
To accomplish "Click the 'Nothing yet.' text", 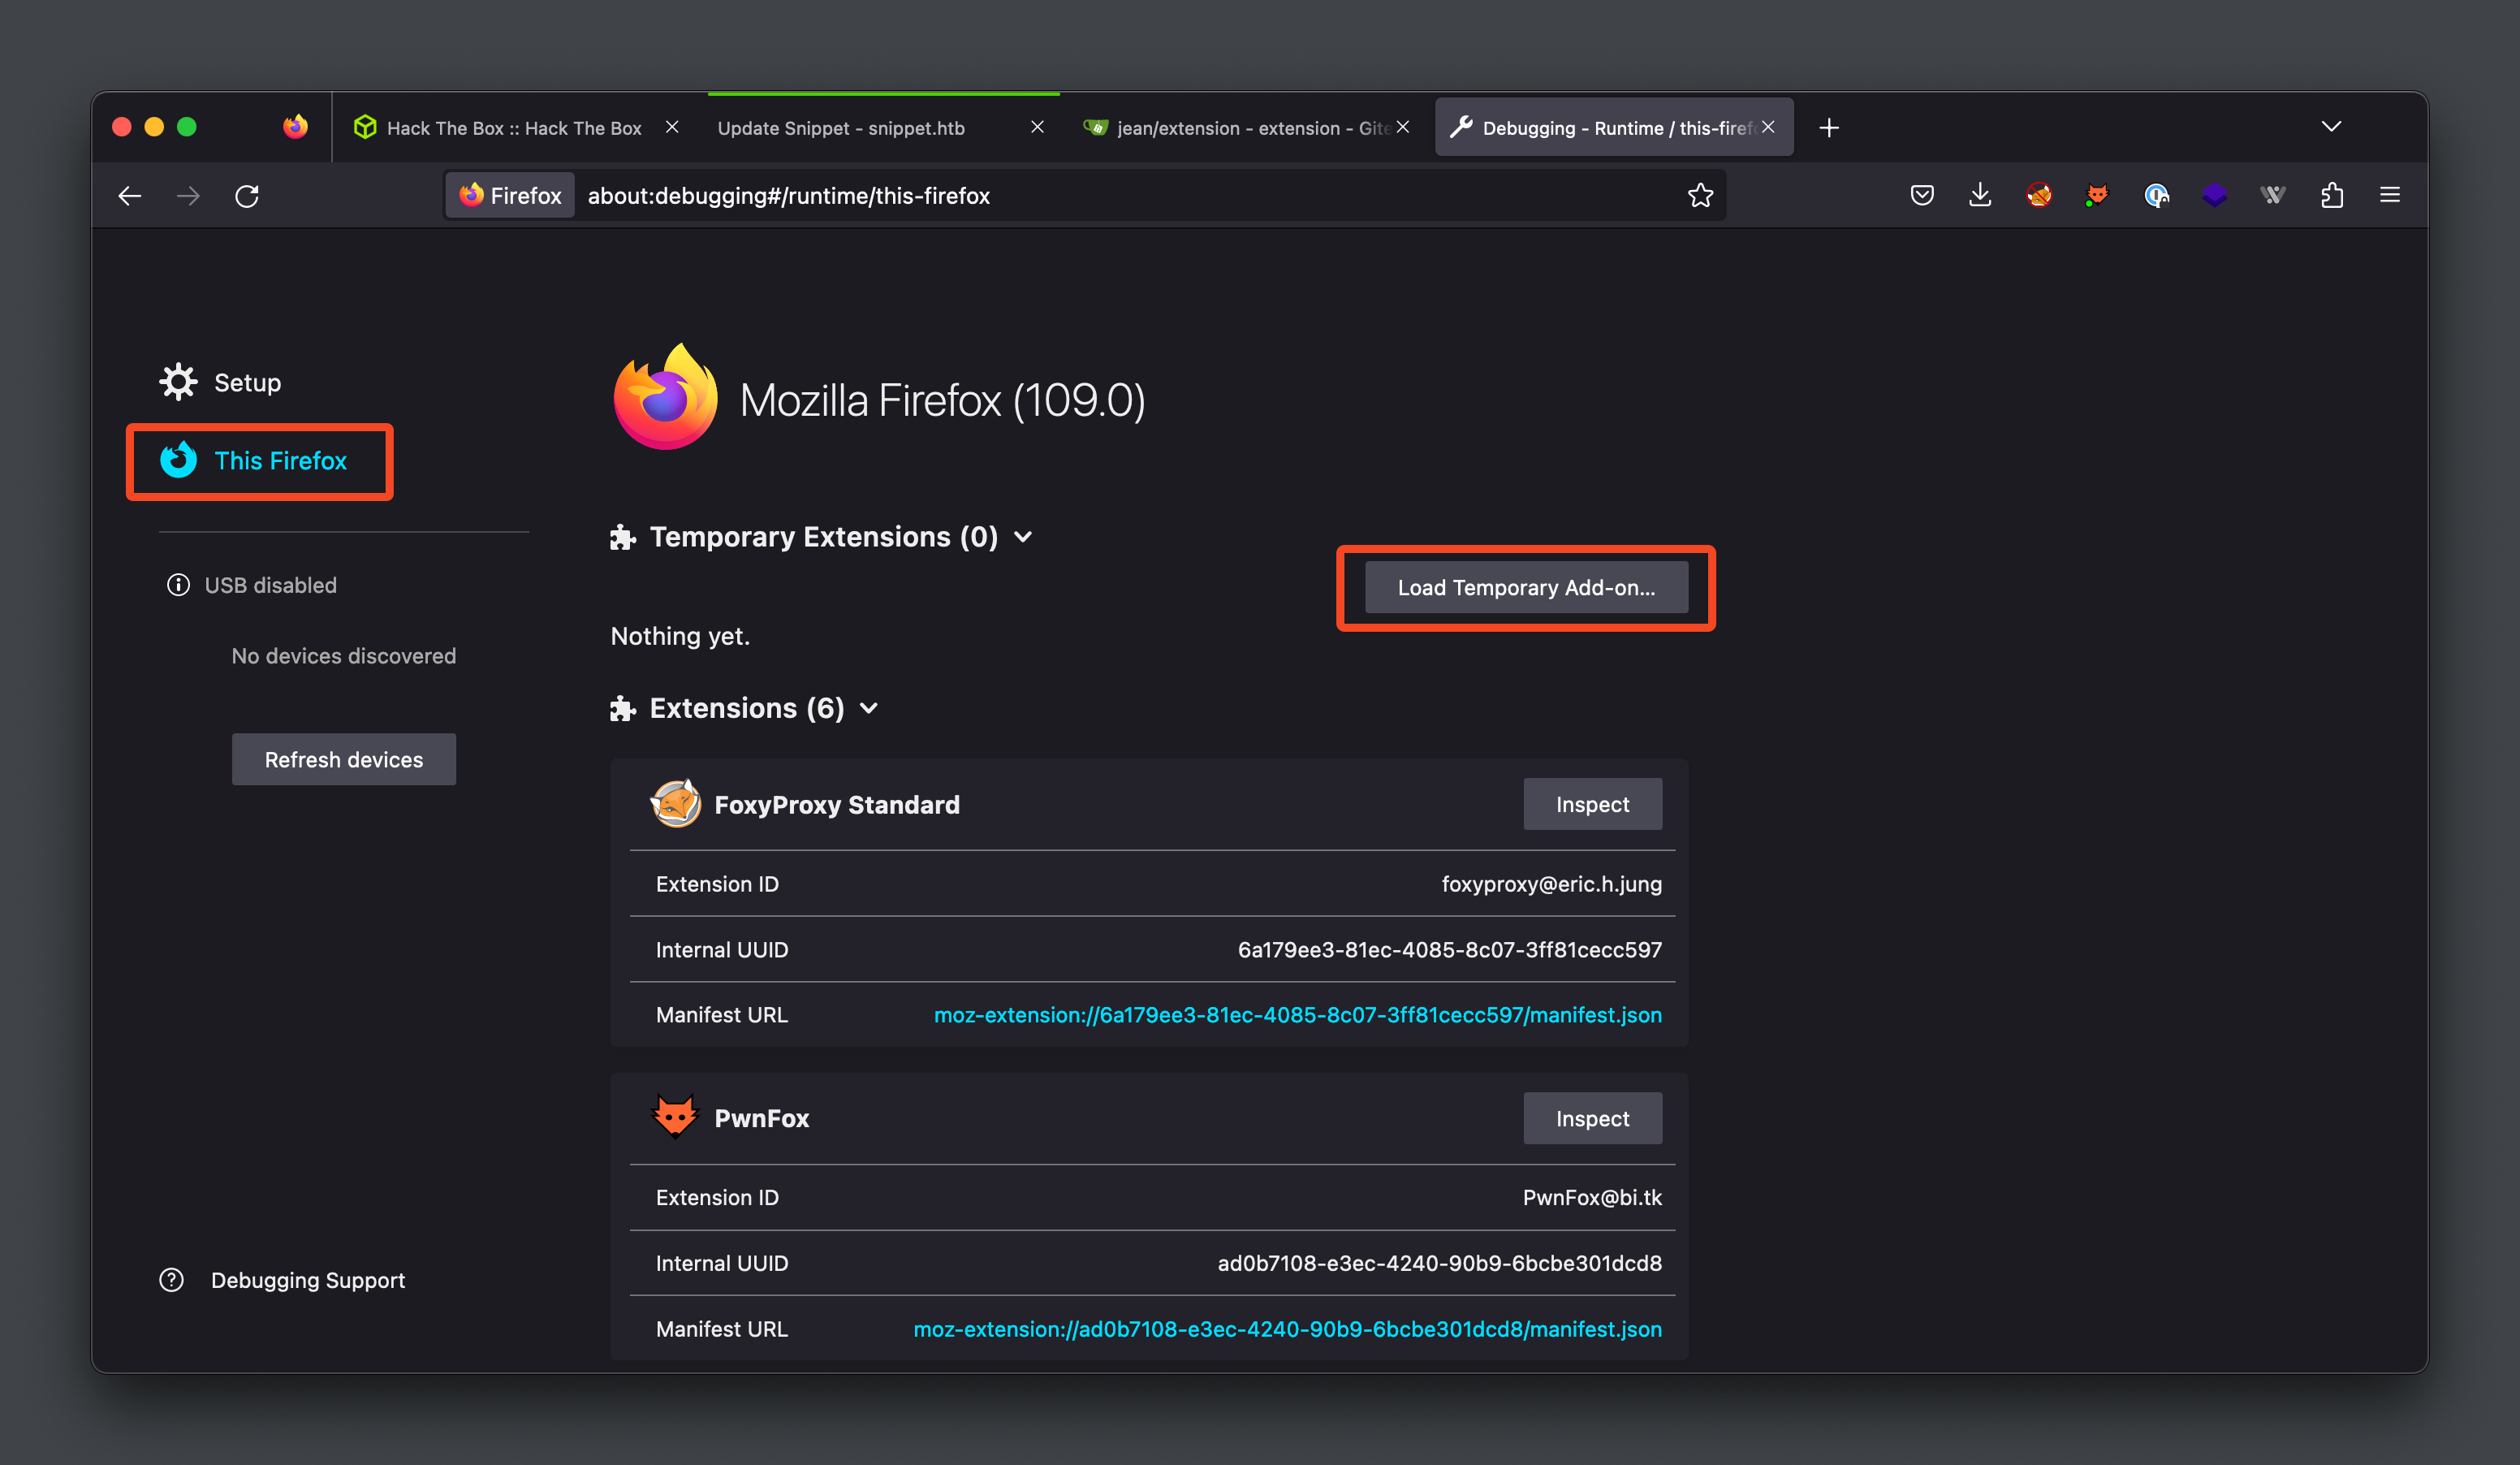I will pos(680,636).
